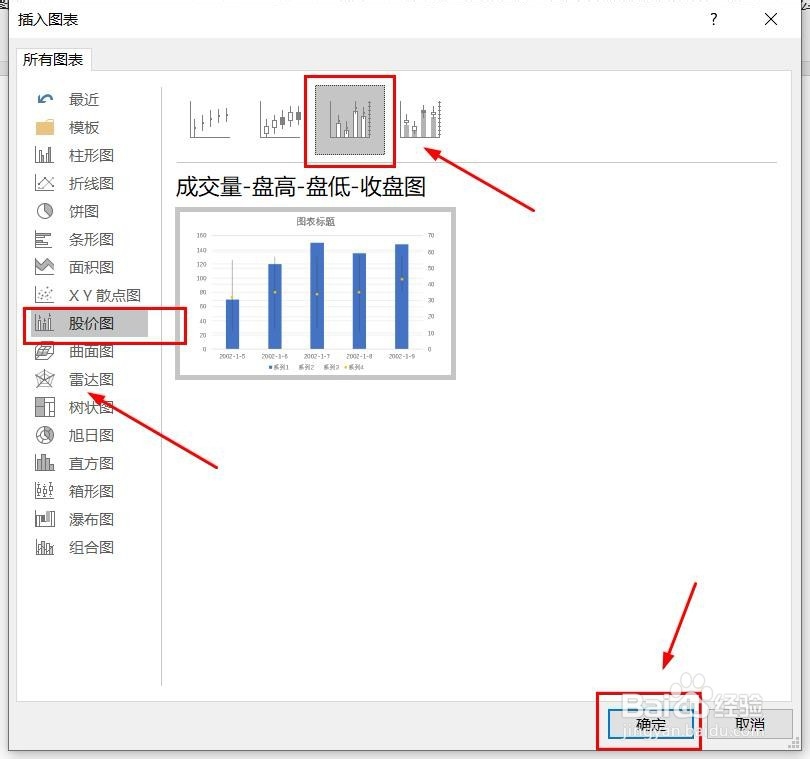810x759 pixels.
Task: Open the 最近 chart list item
Action: point(84,99)
